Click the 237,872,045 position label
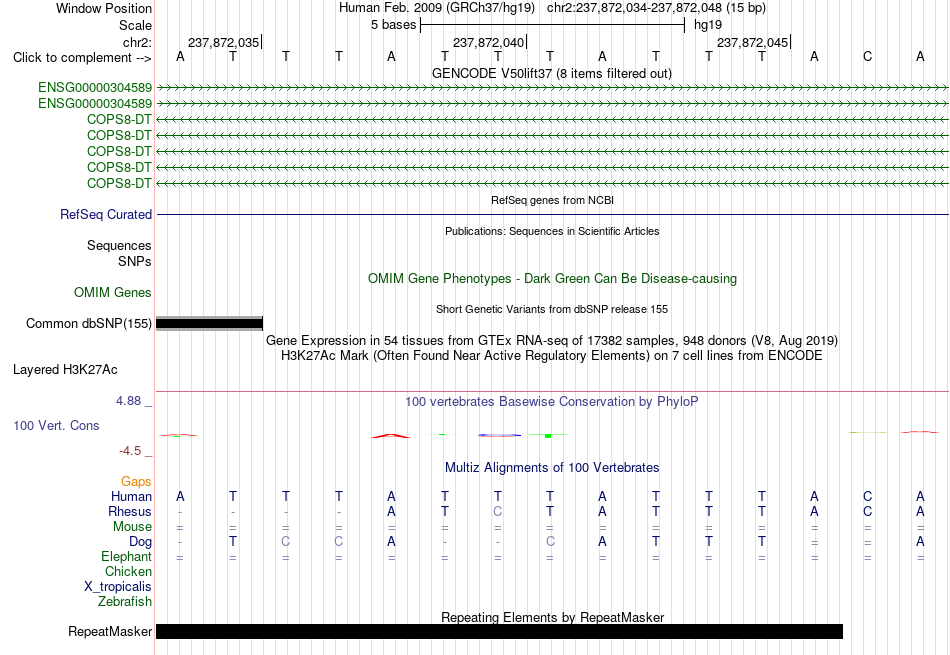 [x=752, y=42]
